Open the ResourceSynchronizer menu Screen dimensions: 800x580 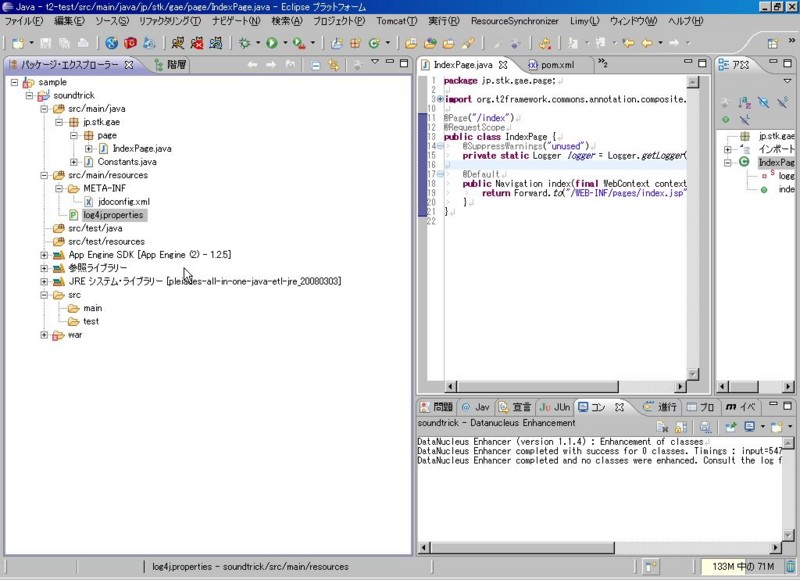click(x=514, y=21)
